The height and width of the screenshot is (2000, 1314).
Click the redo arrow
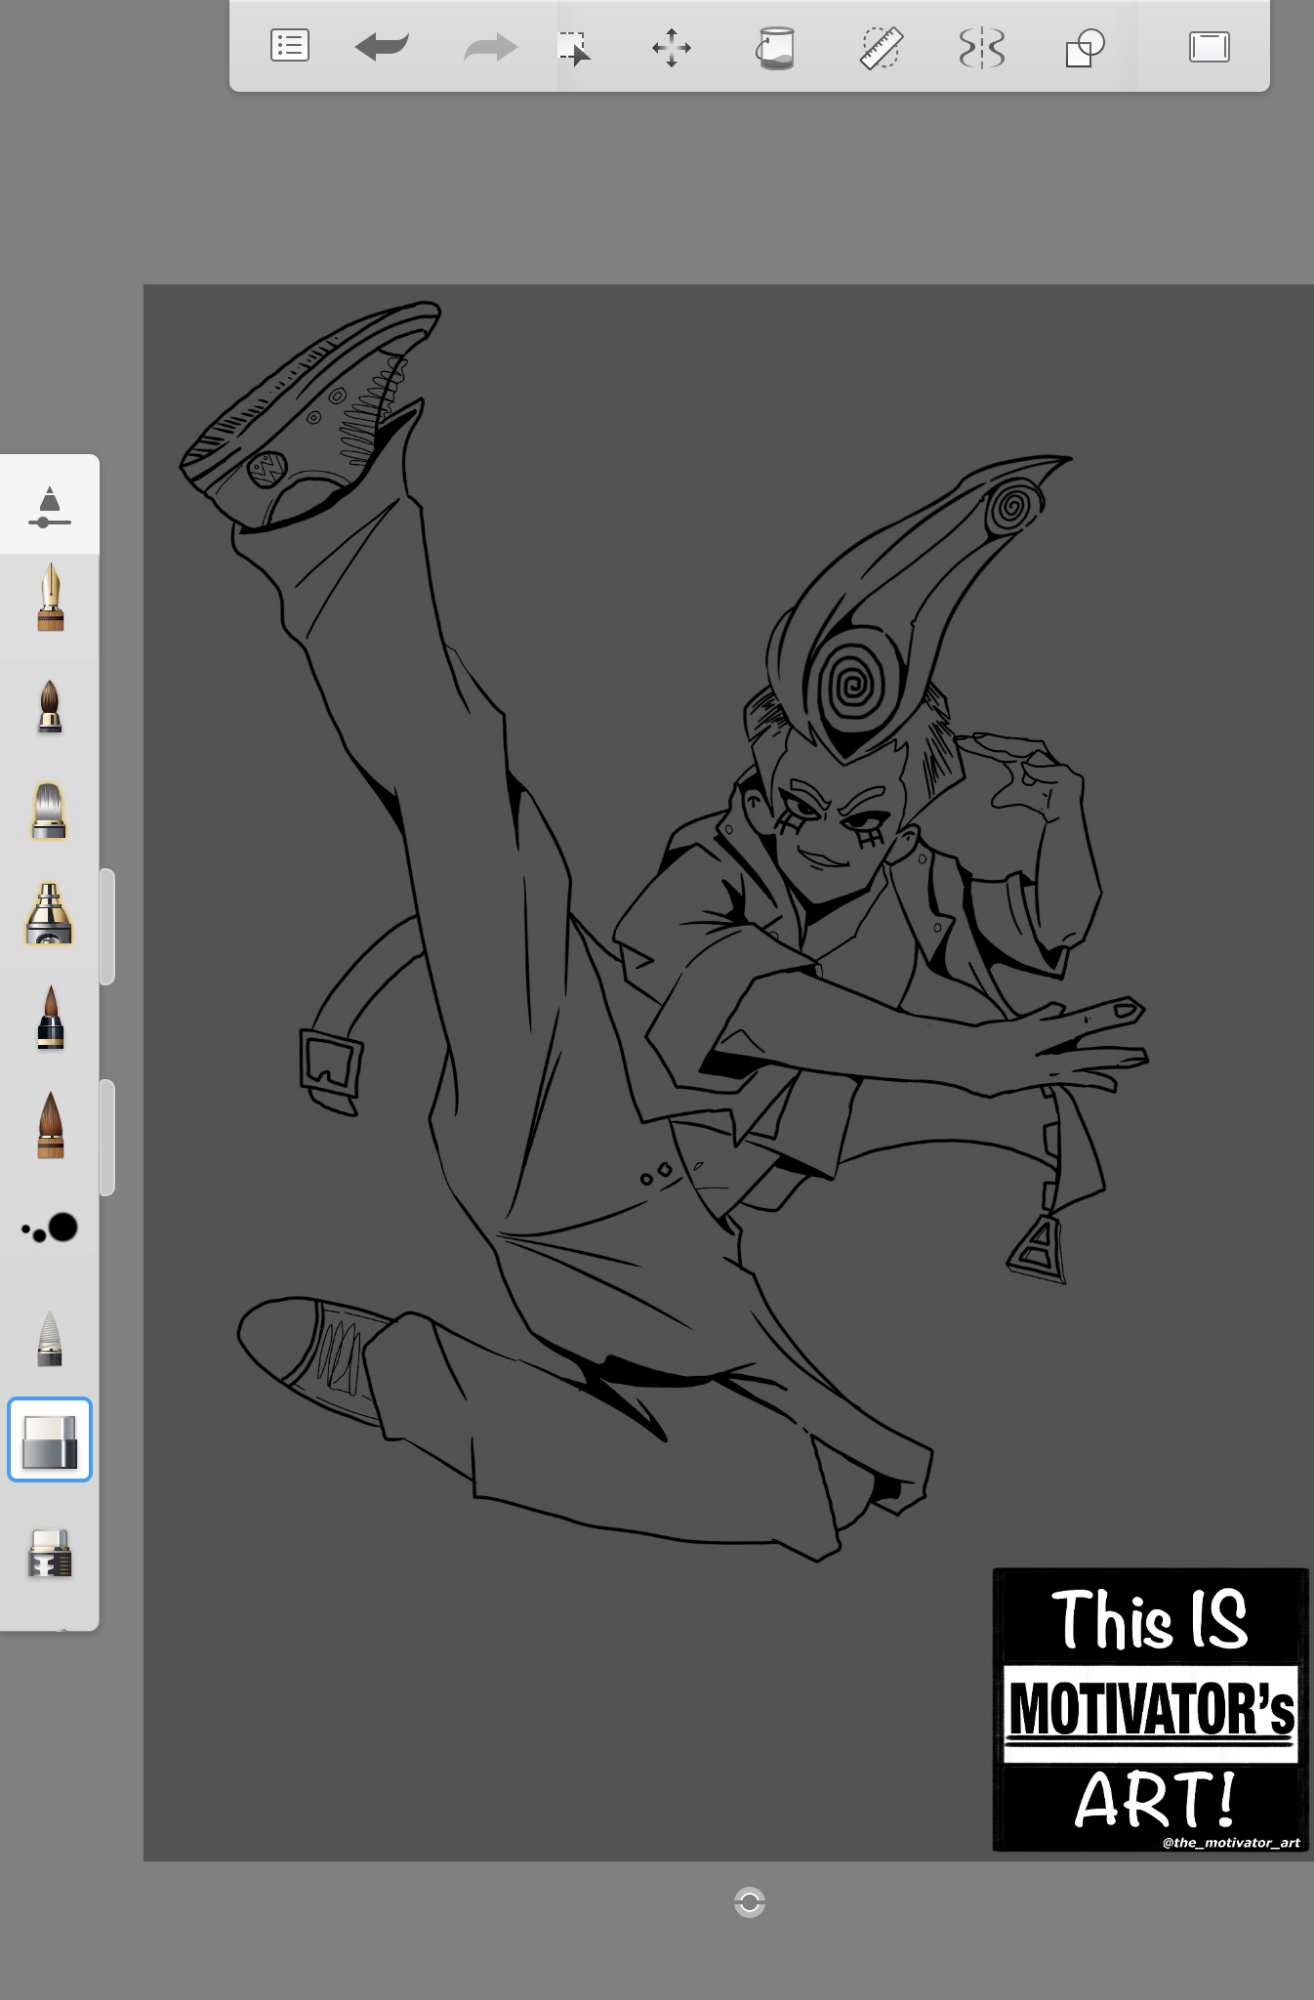pos(490,47)
